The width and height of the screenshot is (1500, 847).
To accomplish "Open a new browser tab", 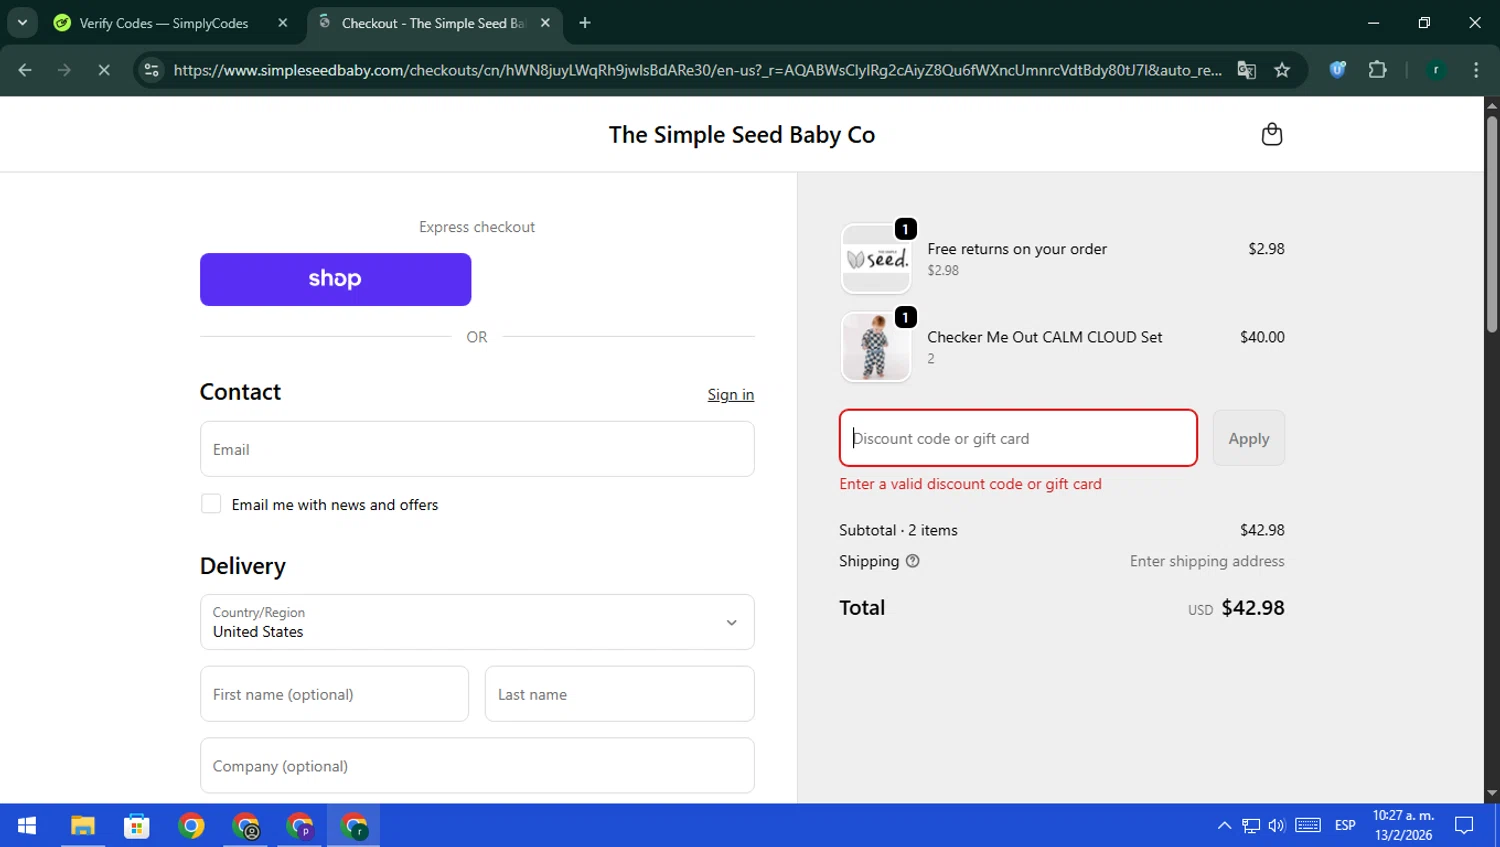I will [585, 23].
